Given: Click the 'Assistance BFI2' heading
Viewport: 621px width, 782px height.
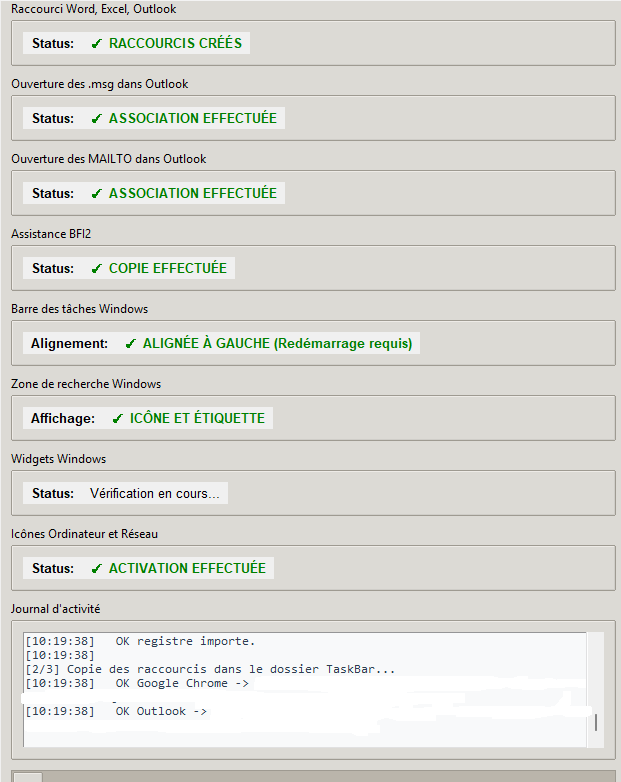Looking at the screenshot, I should coord(51,234).
